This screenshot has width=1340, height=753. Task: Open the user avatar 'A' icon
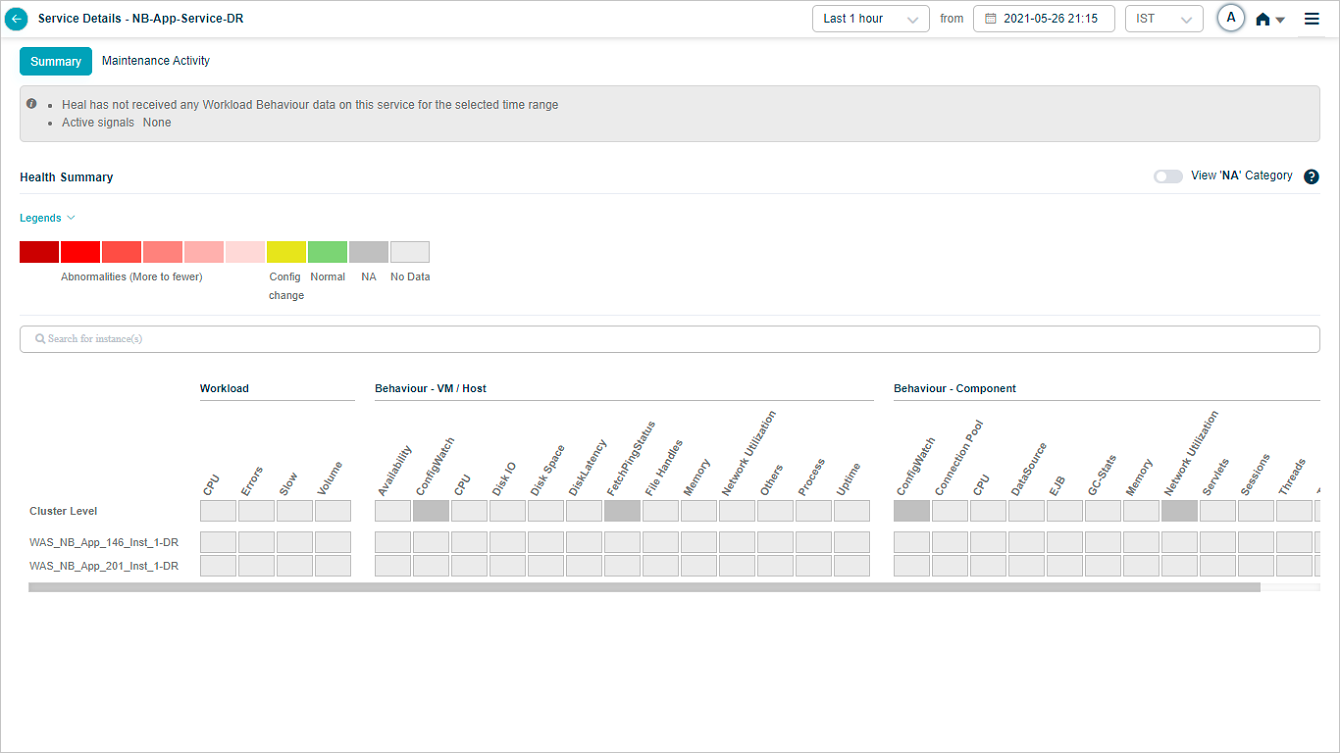(1230, 18)
